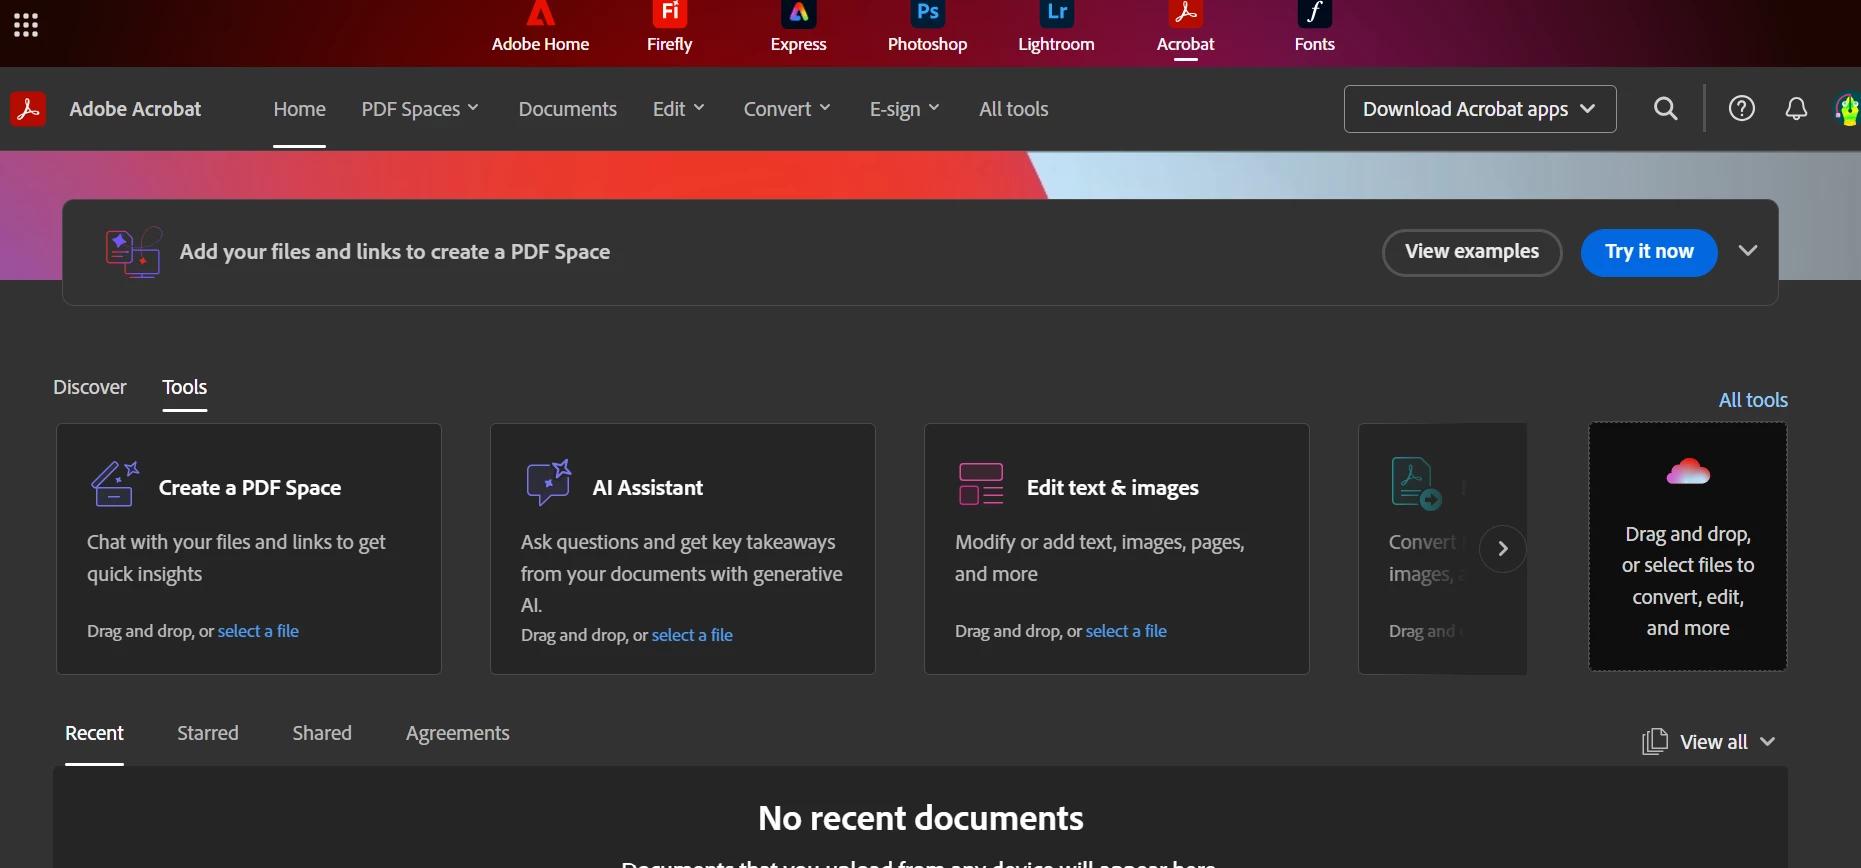This screenshot has height=868, width=1861.
Task: Open the Create a PDF Space card
Action: click(249, 549)
